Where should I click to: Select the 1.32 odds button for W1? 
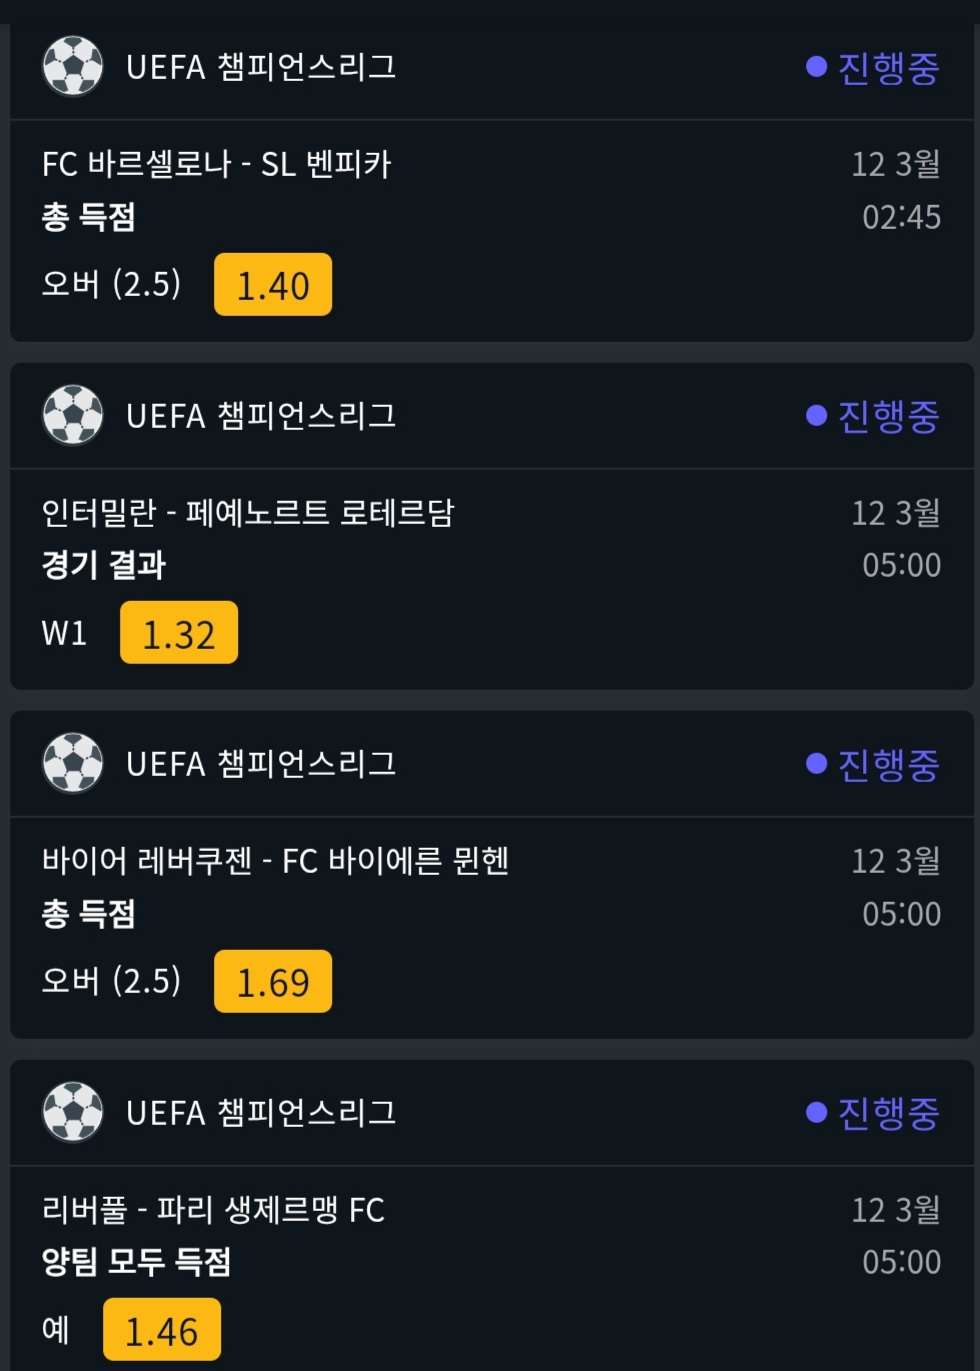coord(179,633)
